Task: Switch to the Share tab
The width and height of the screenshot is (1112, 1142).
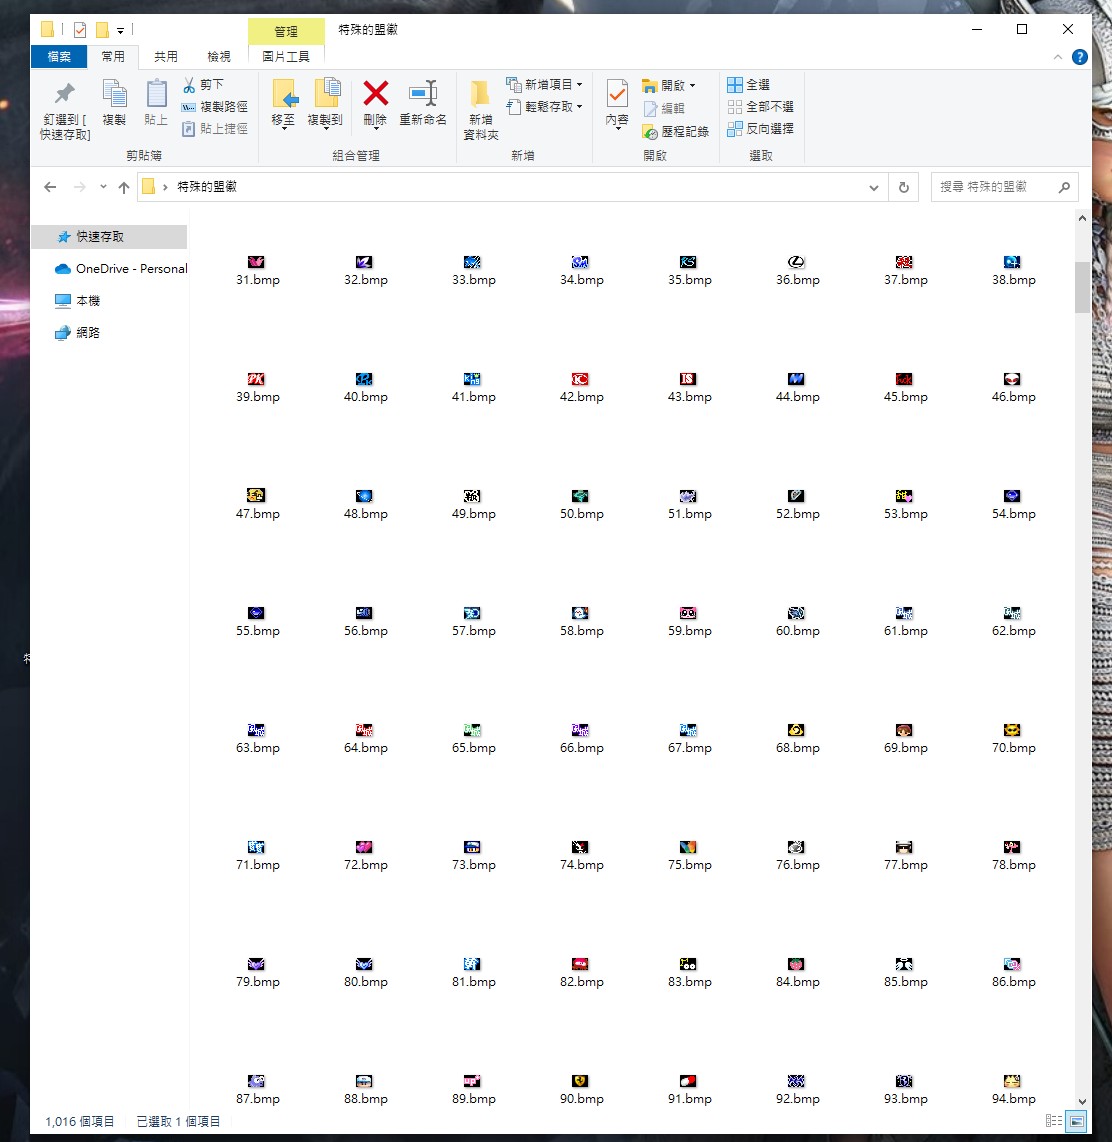Action: pyautogui.click(x=166, y=57)
